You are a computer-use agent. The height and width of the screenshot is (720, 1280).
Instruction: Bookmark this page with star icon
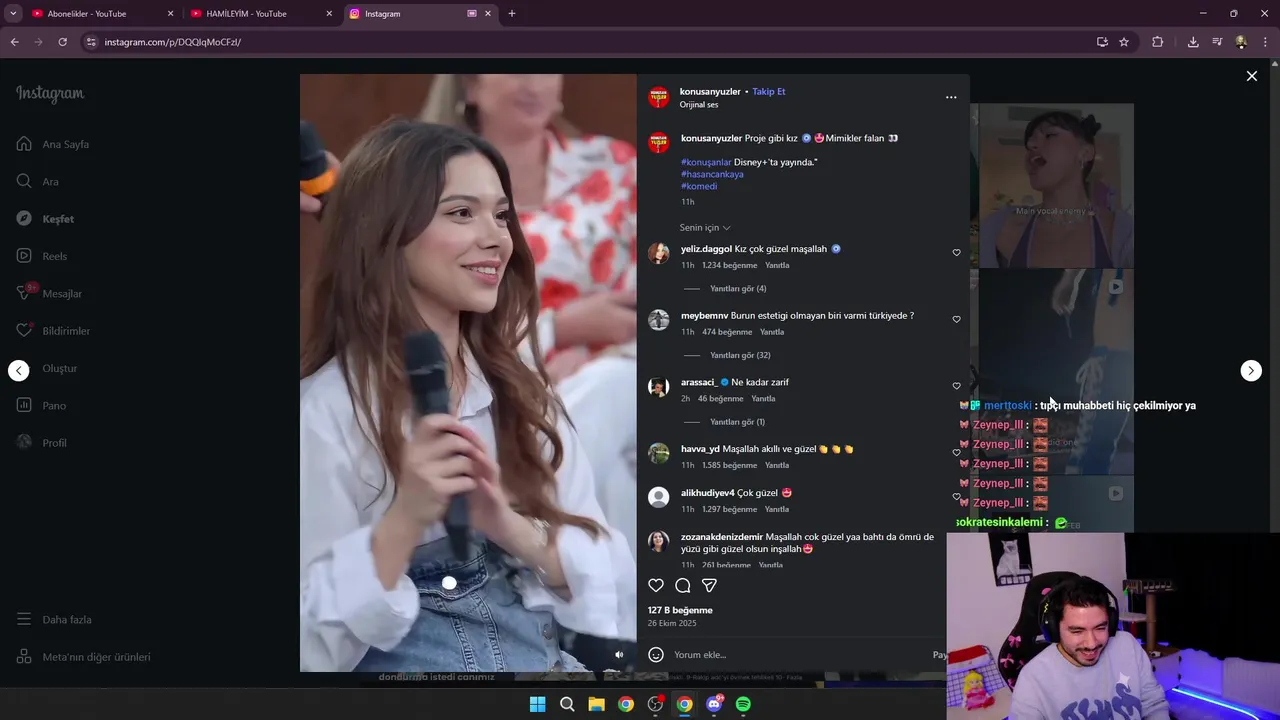tap(1124, 42)
